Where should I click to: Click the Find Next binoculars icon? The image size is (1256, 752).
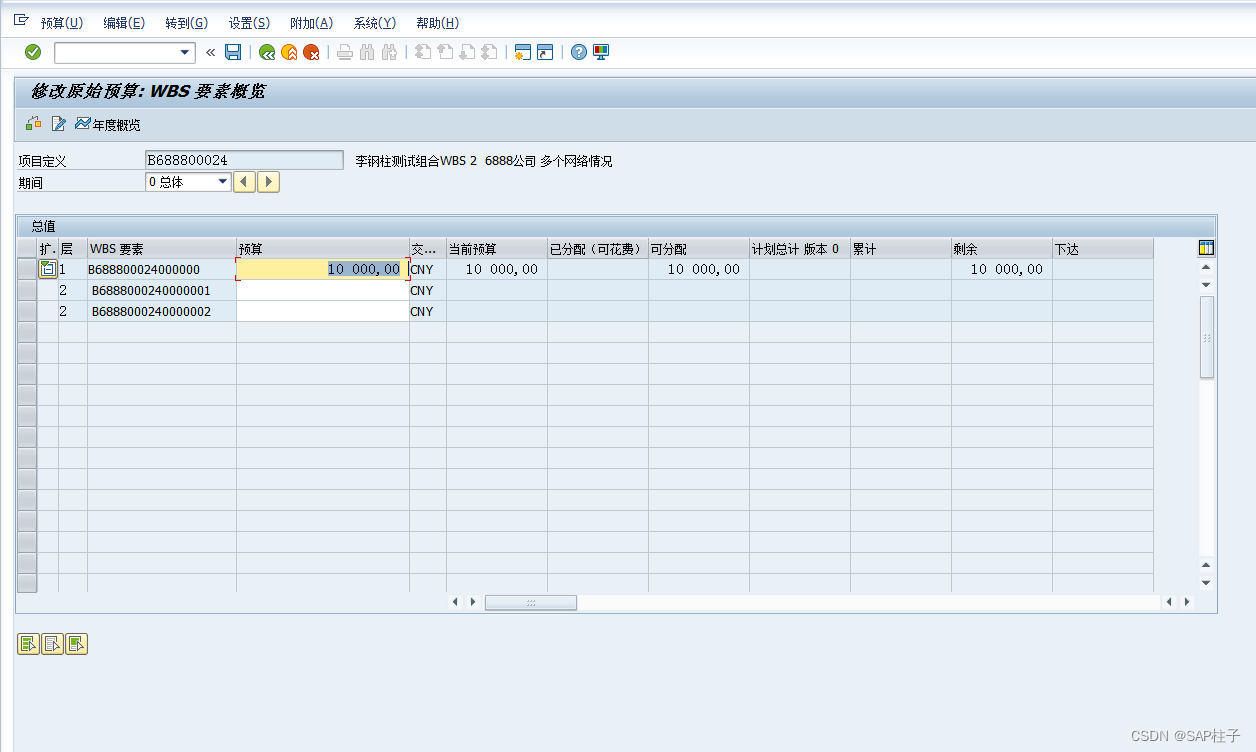[389, 52]
